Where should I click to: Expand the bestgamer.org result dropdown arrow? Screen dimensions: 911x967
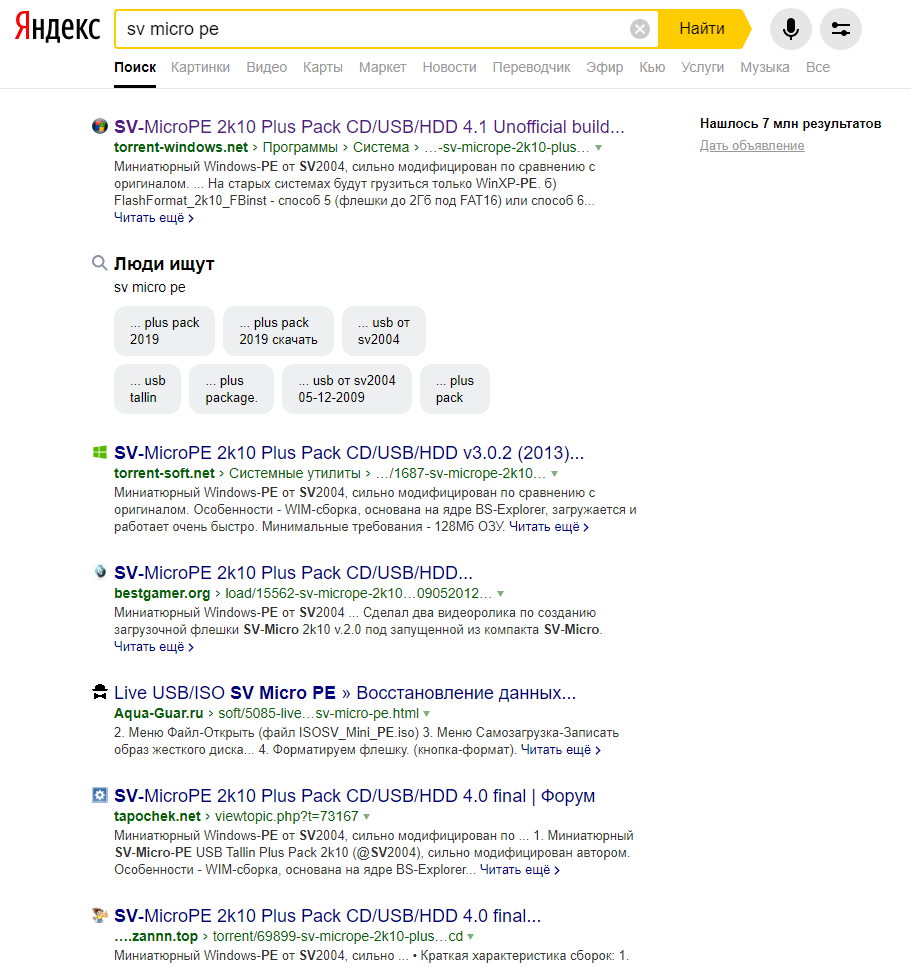[x=500, y=594]
